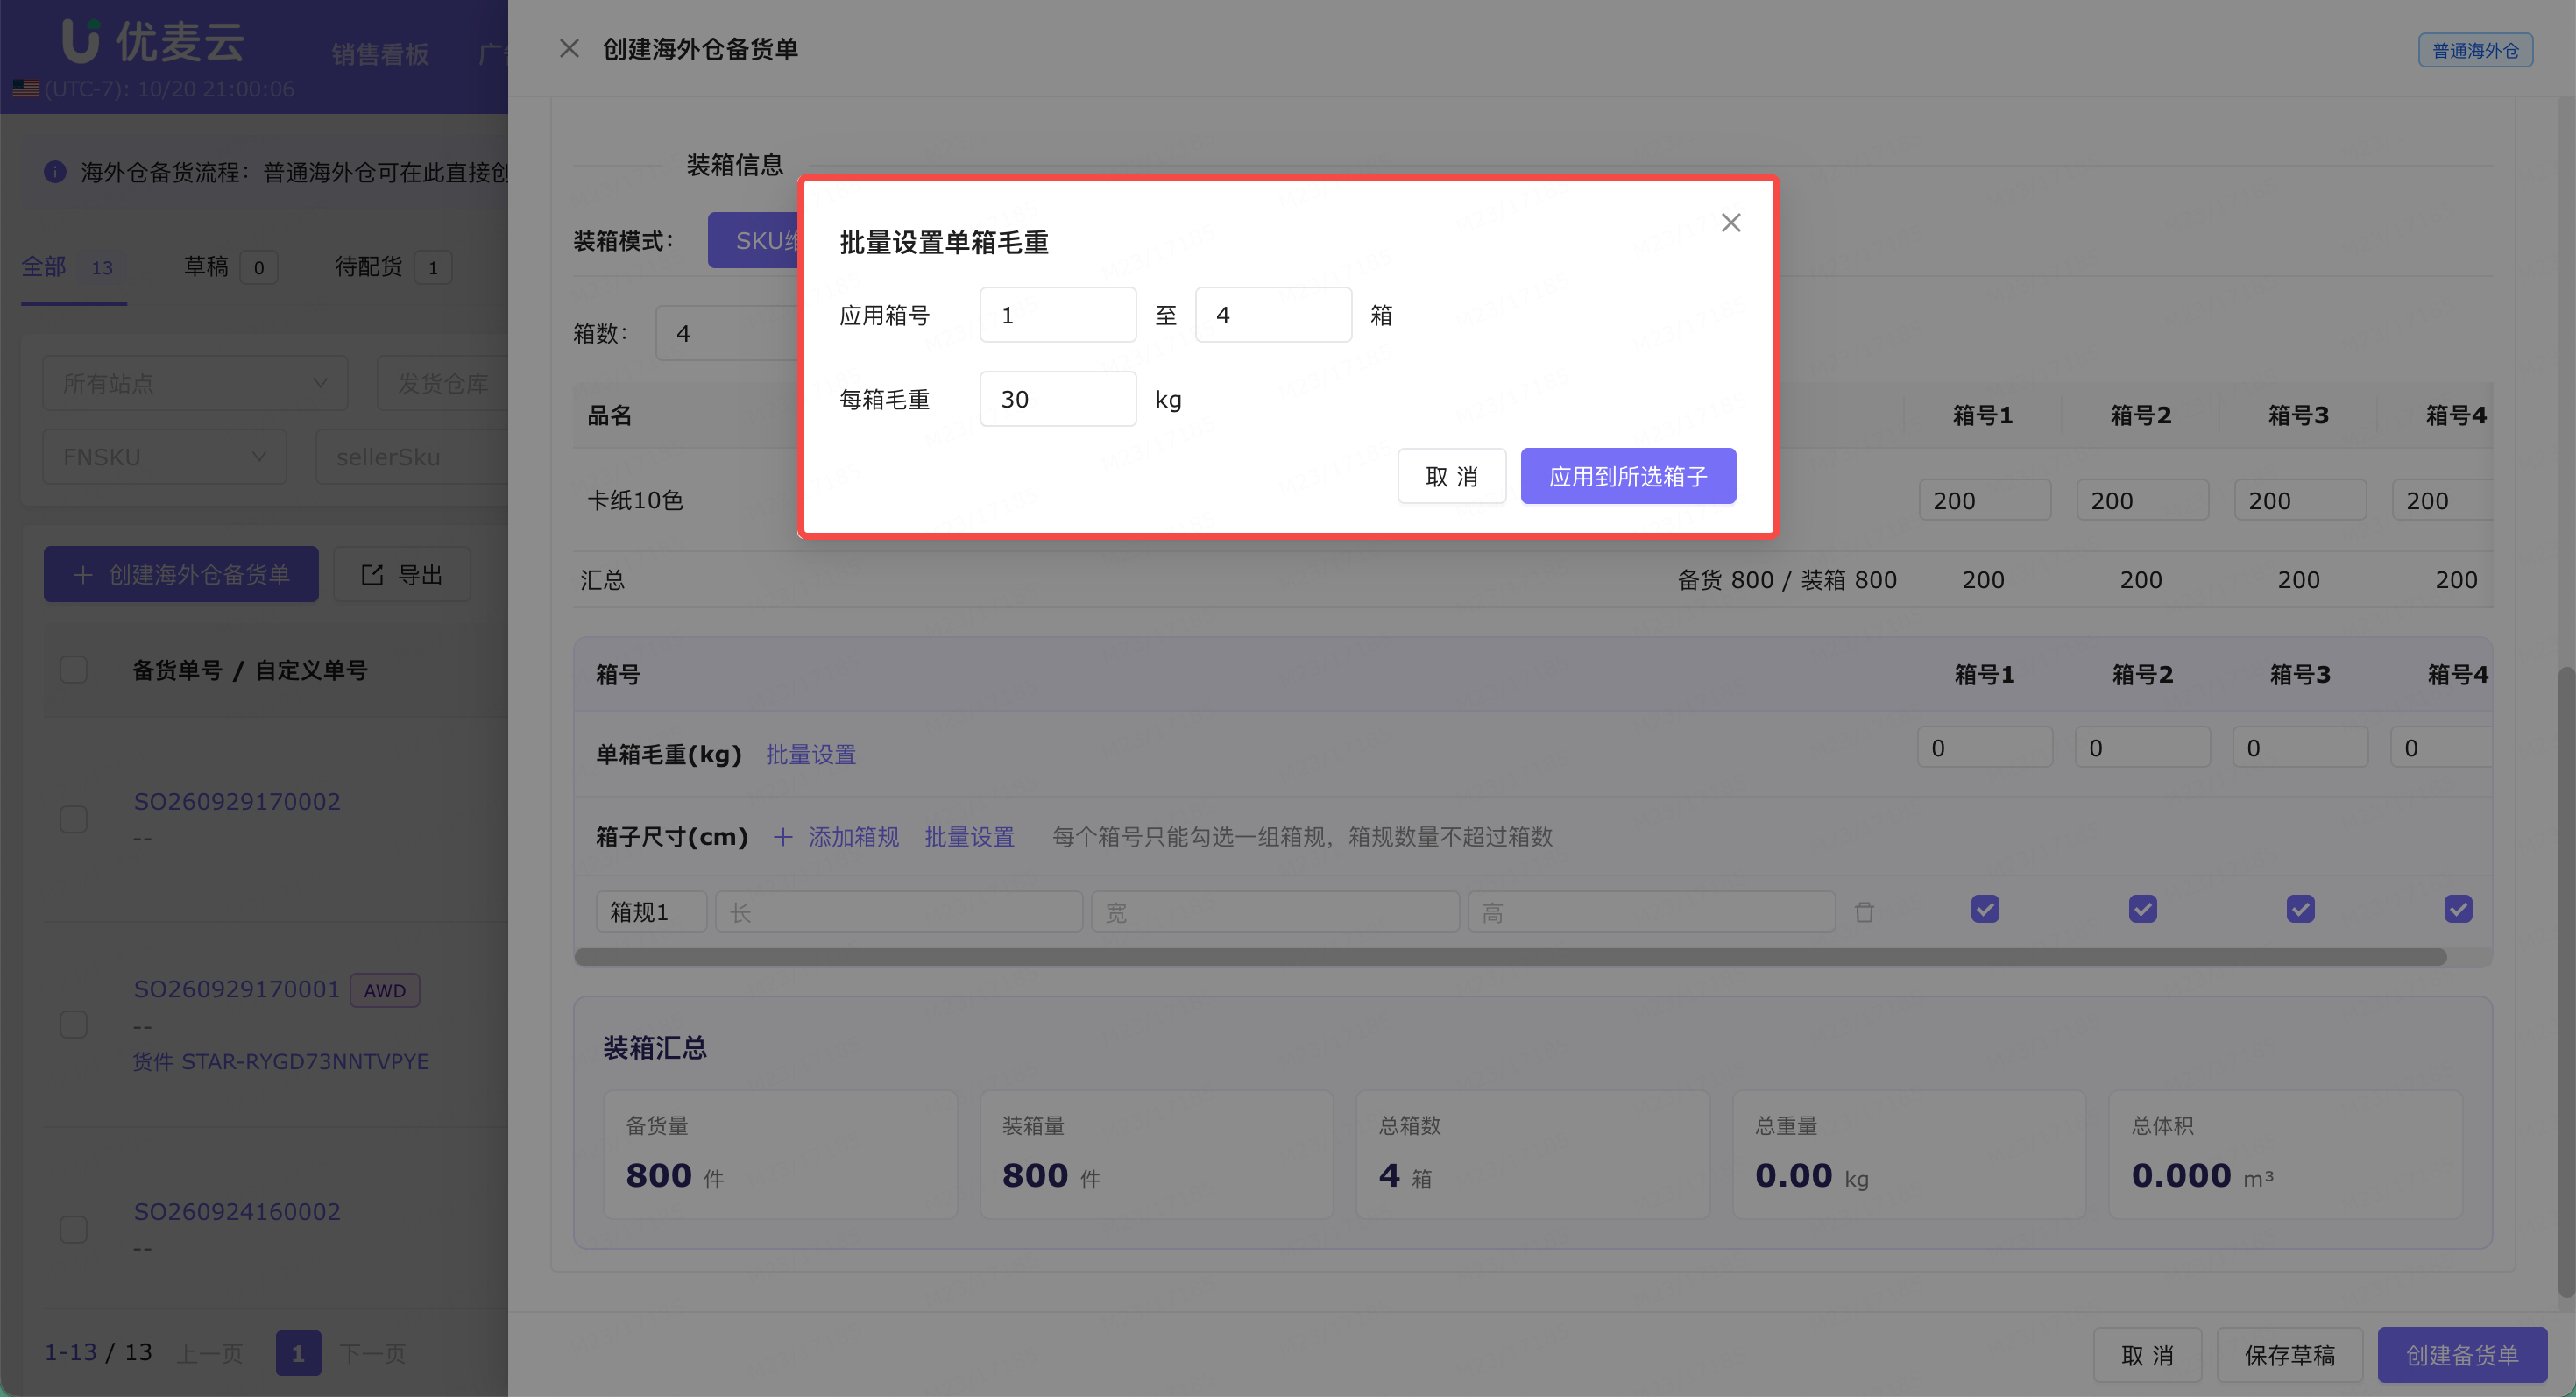The image size is (2576, 1397).
Task: Click 批量设置 next to 箱子尺寸
Action: [x=969, y=837]
